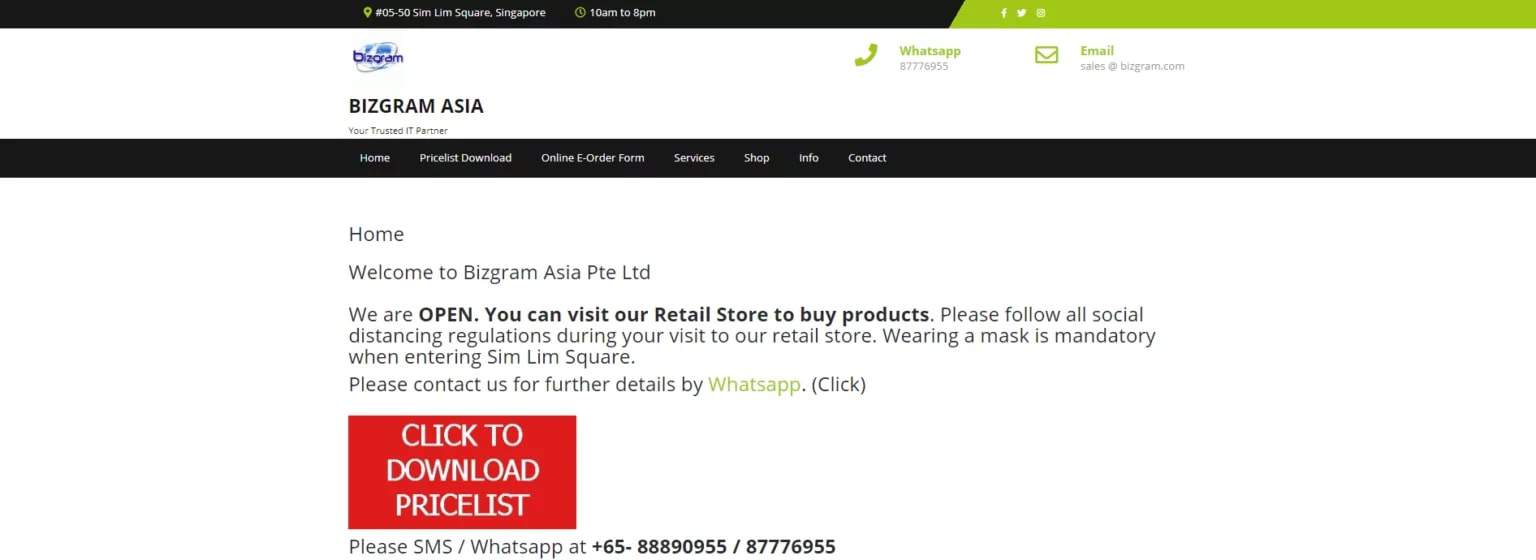The height and width of the screenshot is (560, 1536).
Task: Click the green phone icon
Action: 866,55
